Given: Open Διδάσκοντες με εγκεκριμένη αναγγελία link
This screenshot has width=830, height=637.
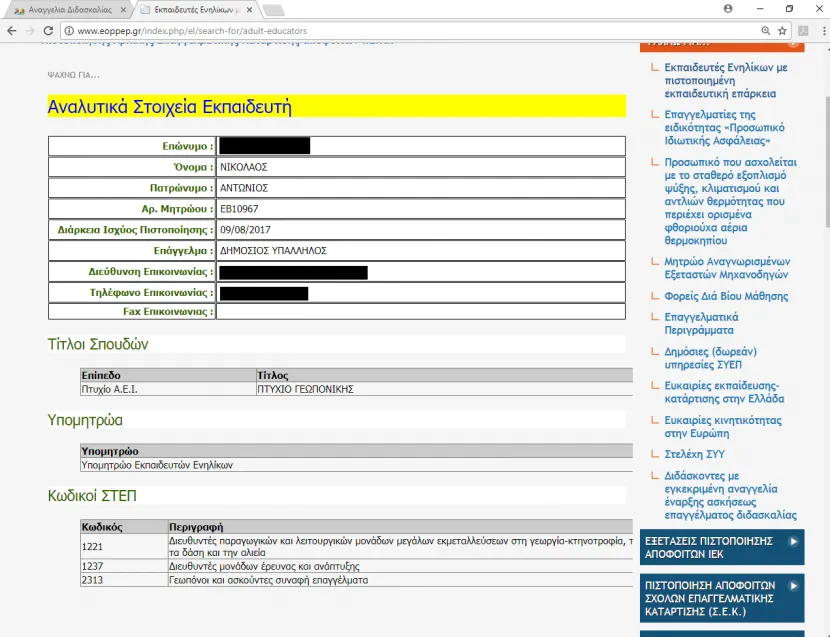Looking at the screenshot, I should pos(730,495).
